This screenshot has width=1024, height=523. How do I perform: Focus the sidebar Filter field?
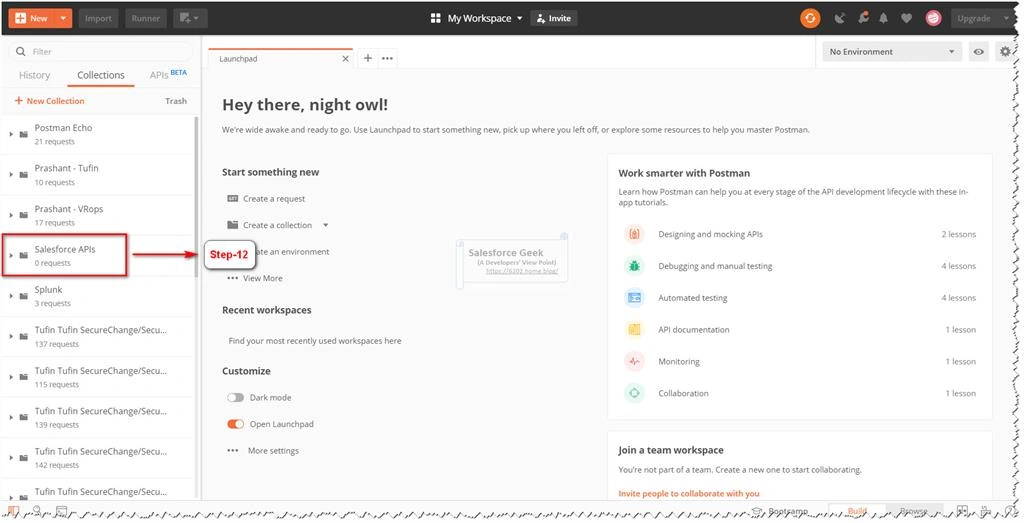pyautogui.click(x=101, y=52)
